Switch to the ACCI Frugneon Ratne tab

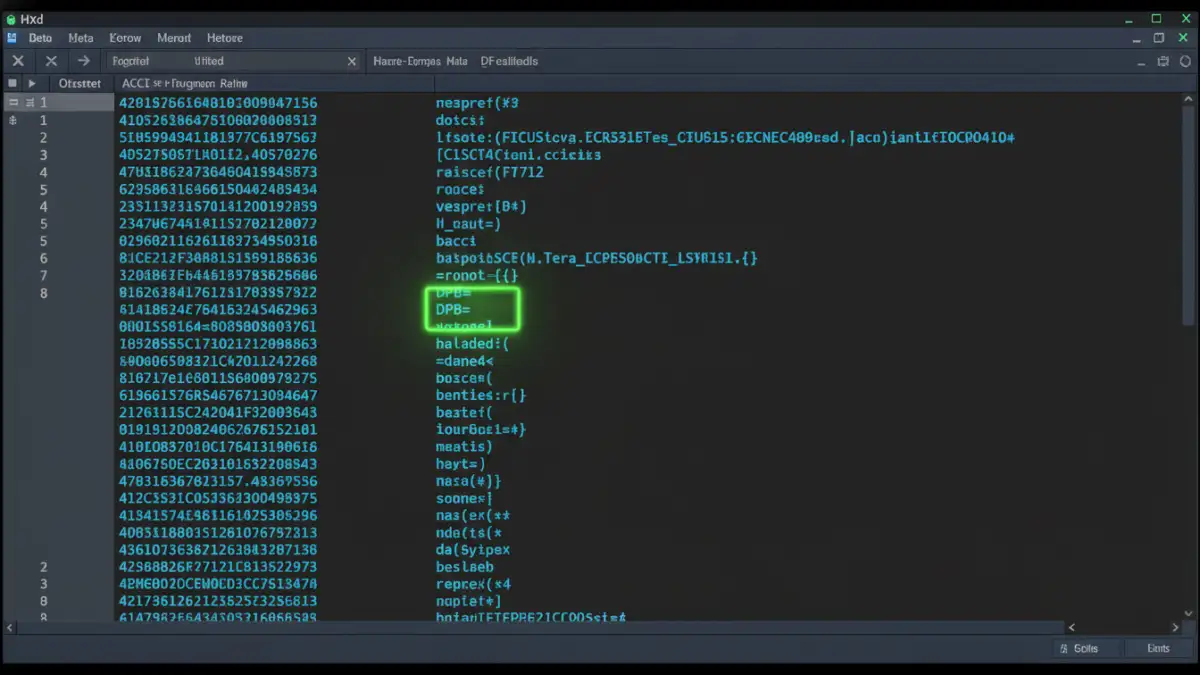183,83
